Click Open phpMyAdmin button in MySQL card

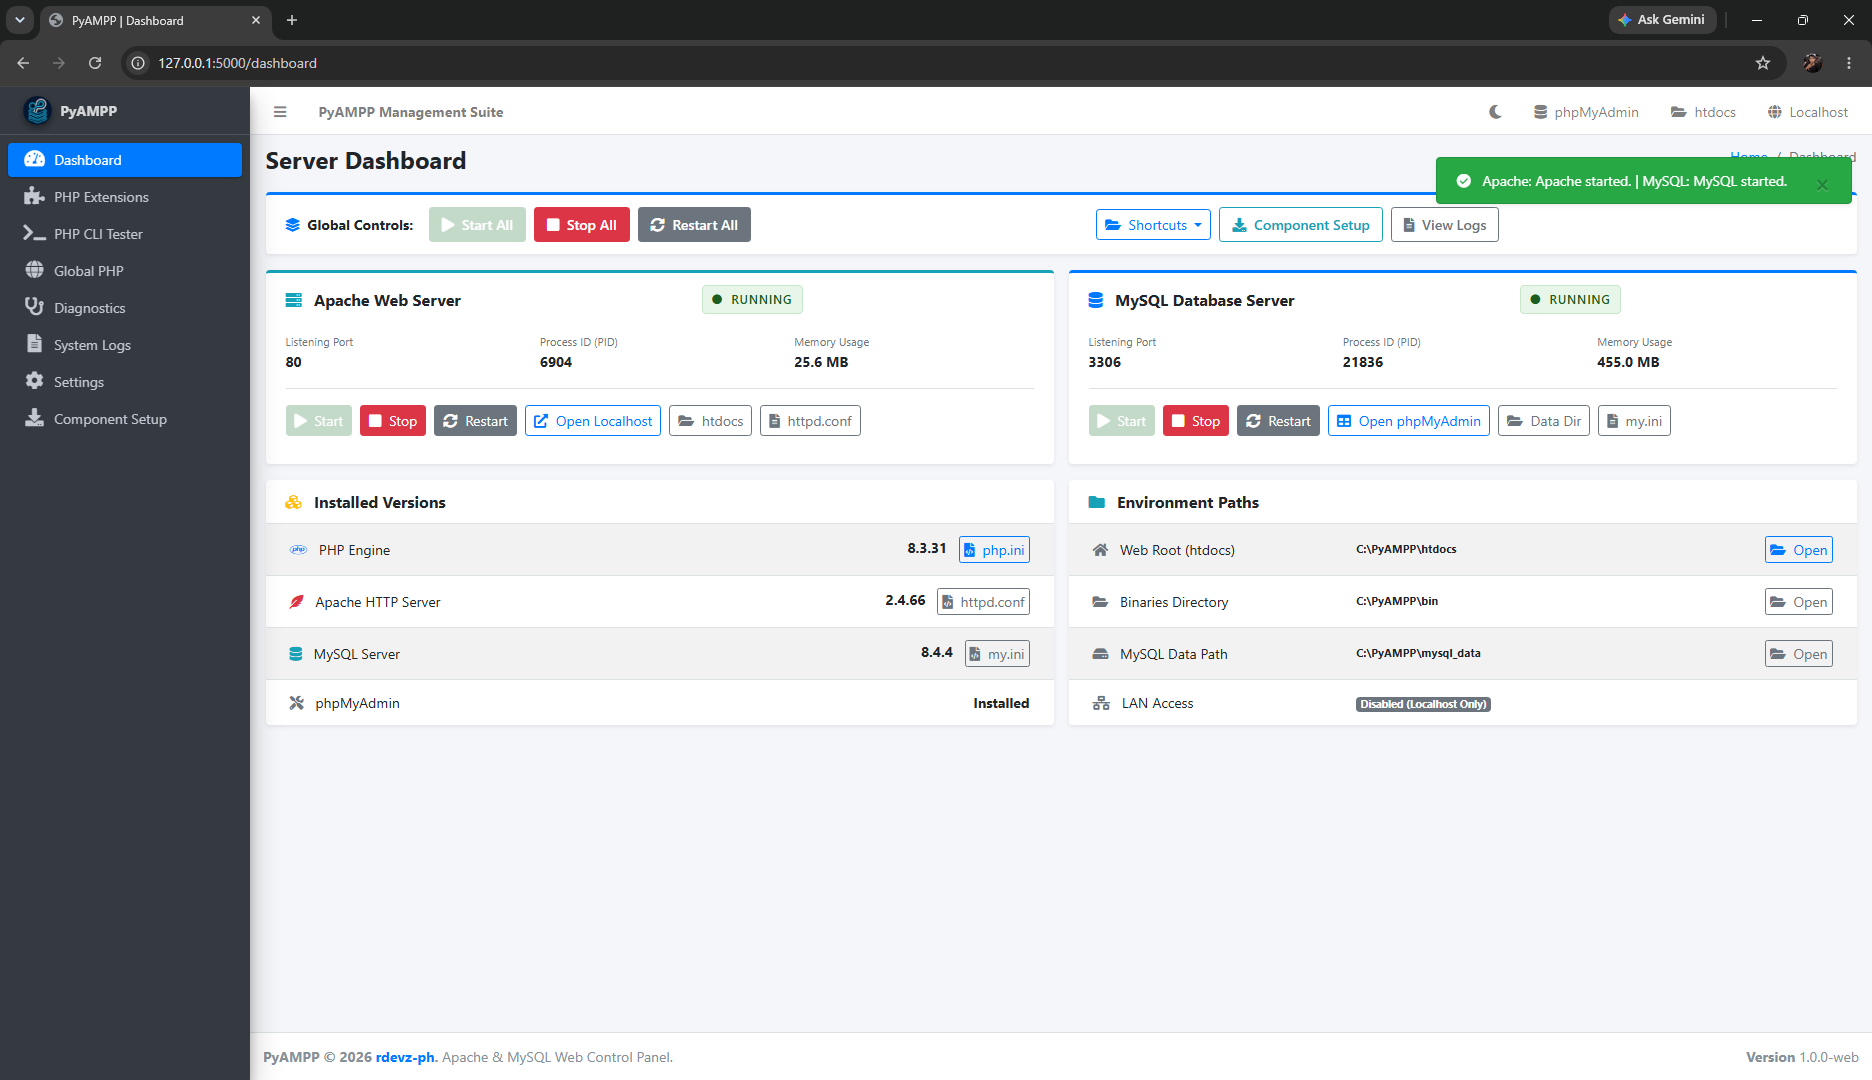1409,421
